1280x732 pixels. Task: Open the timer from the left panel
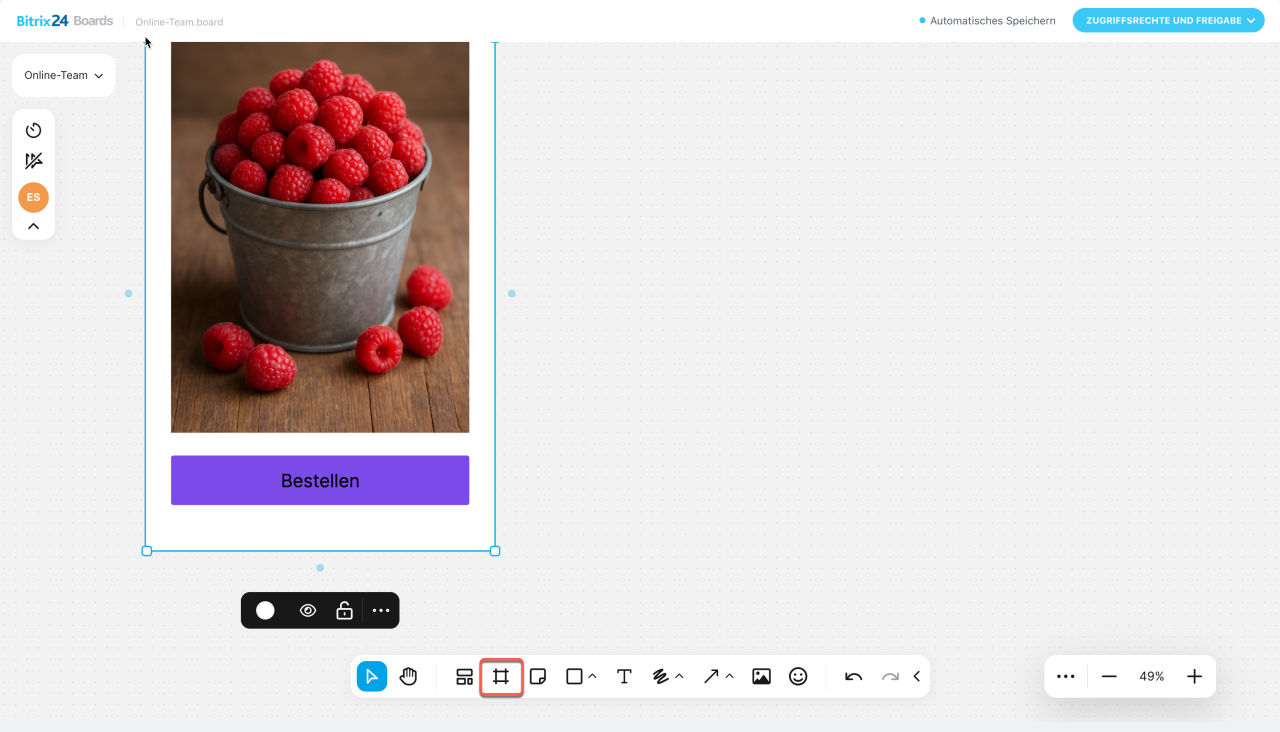tap(34, 130)
